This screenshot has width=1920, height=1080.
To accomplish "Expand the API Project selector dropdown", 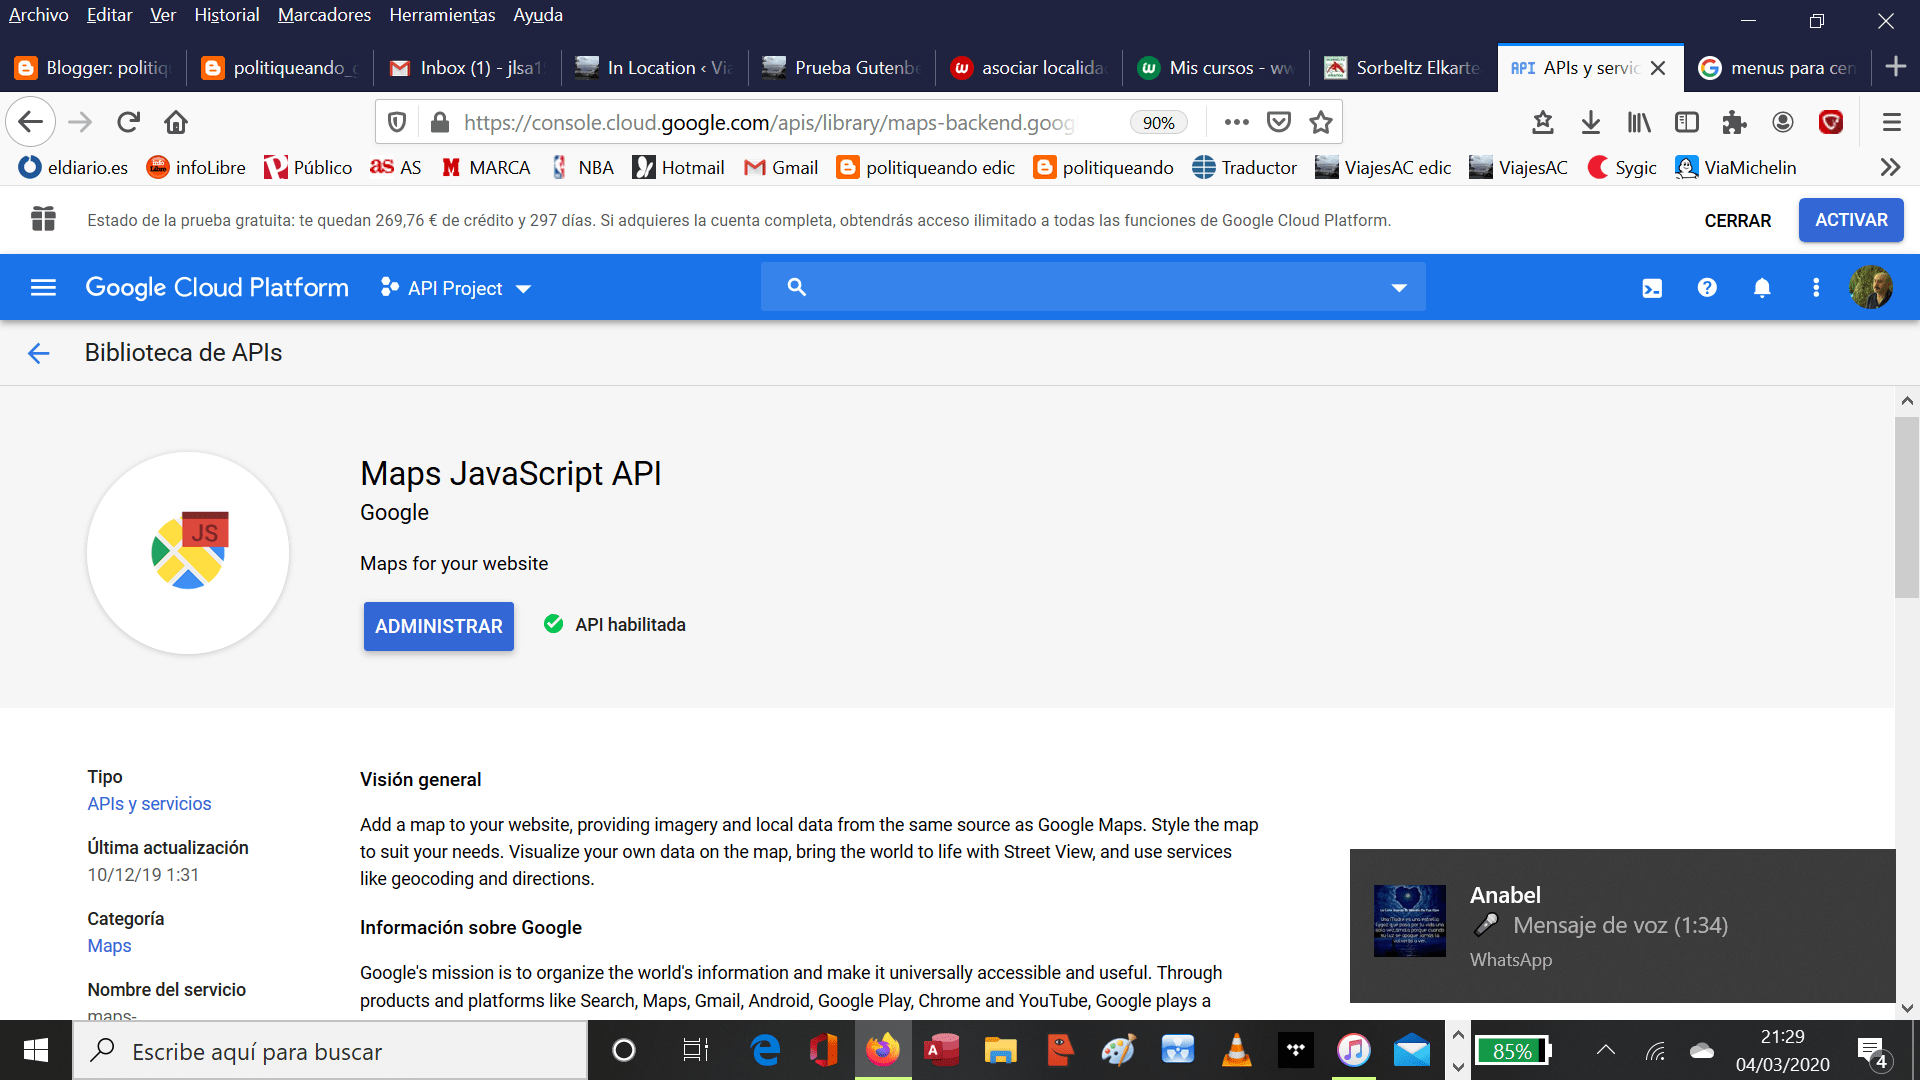I will [455, 288].
